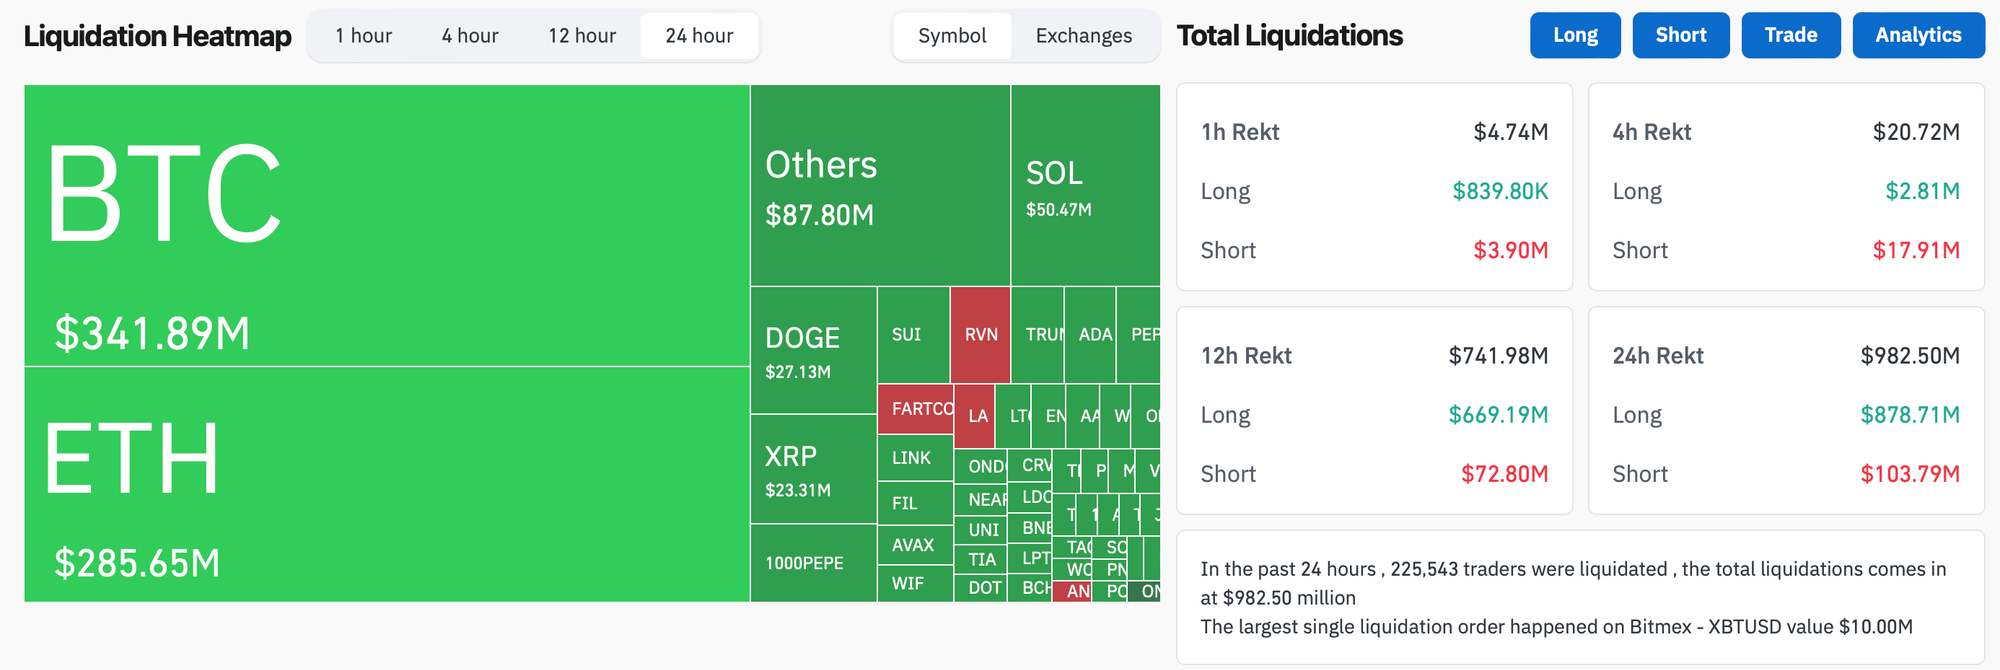Click the DOGE heatmap tile

click(x=813, y=350)
